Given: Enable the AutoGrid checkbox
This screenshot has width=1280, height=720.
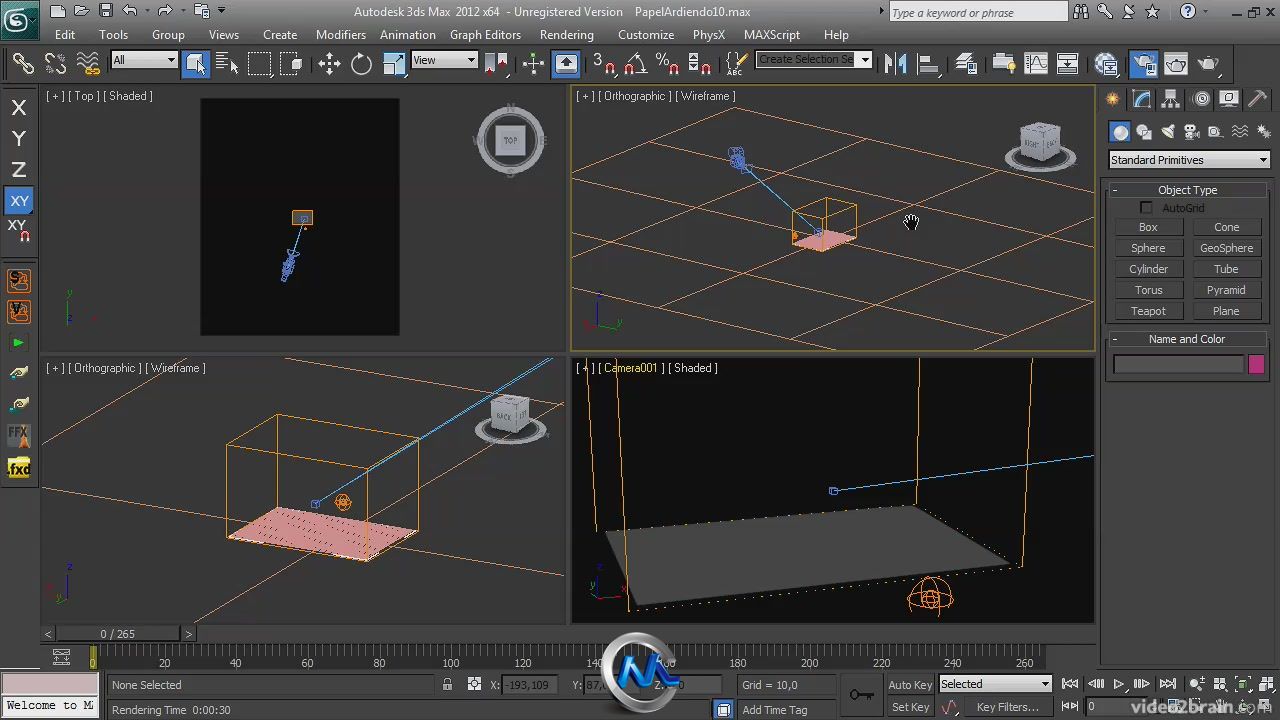Looking at the screenshot, I should click(1146, 208).
